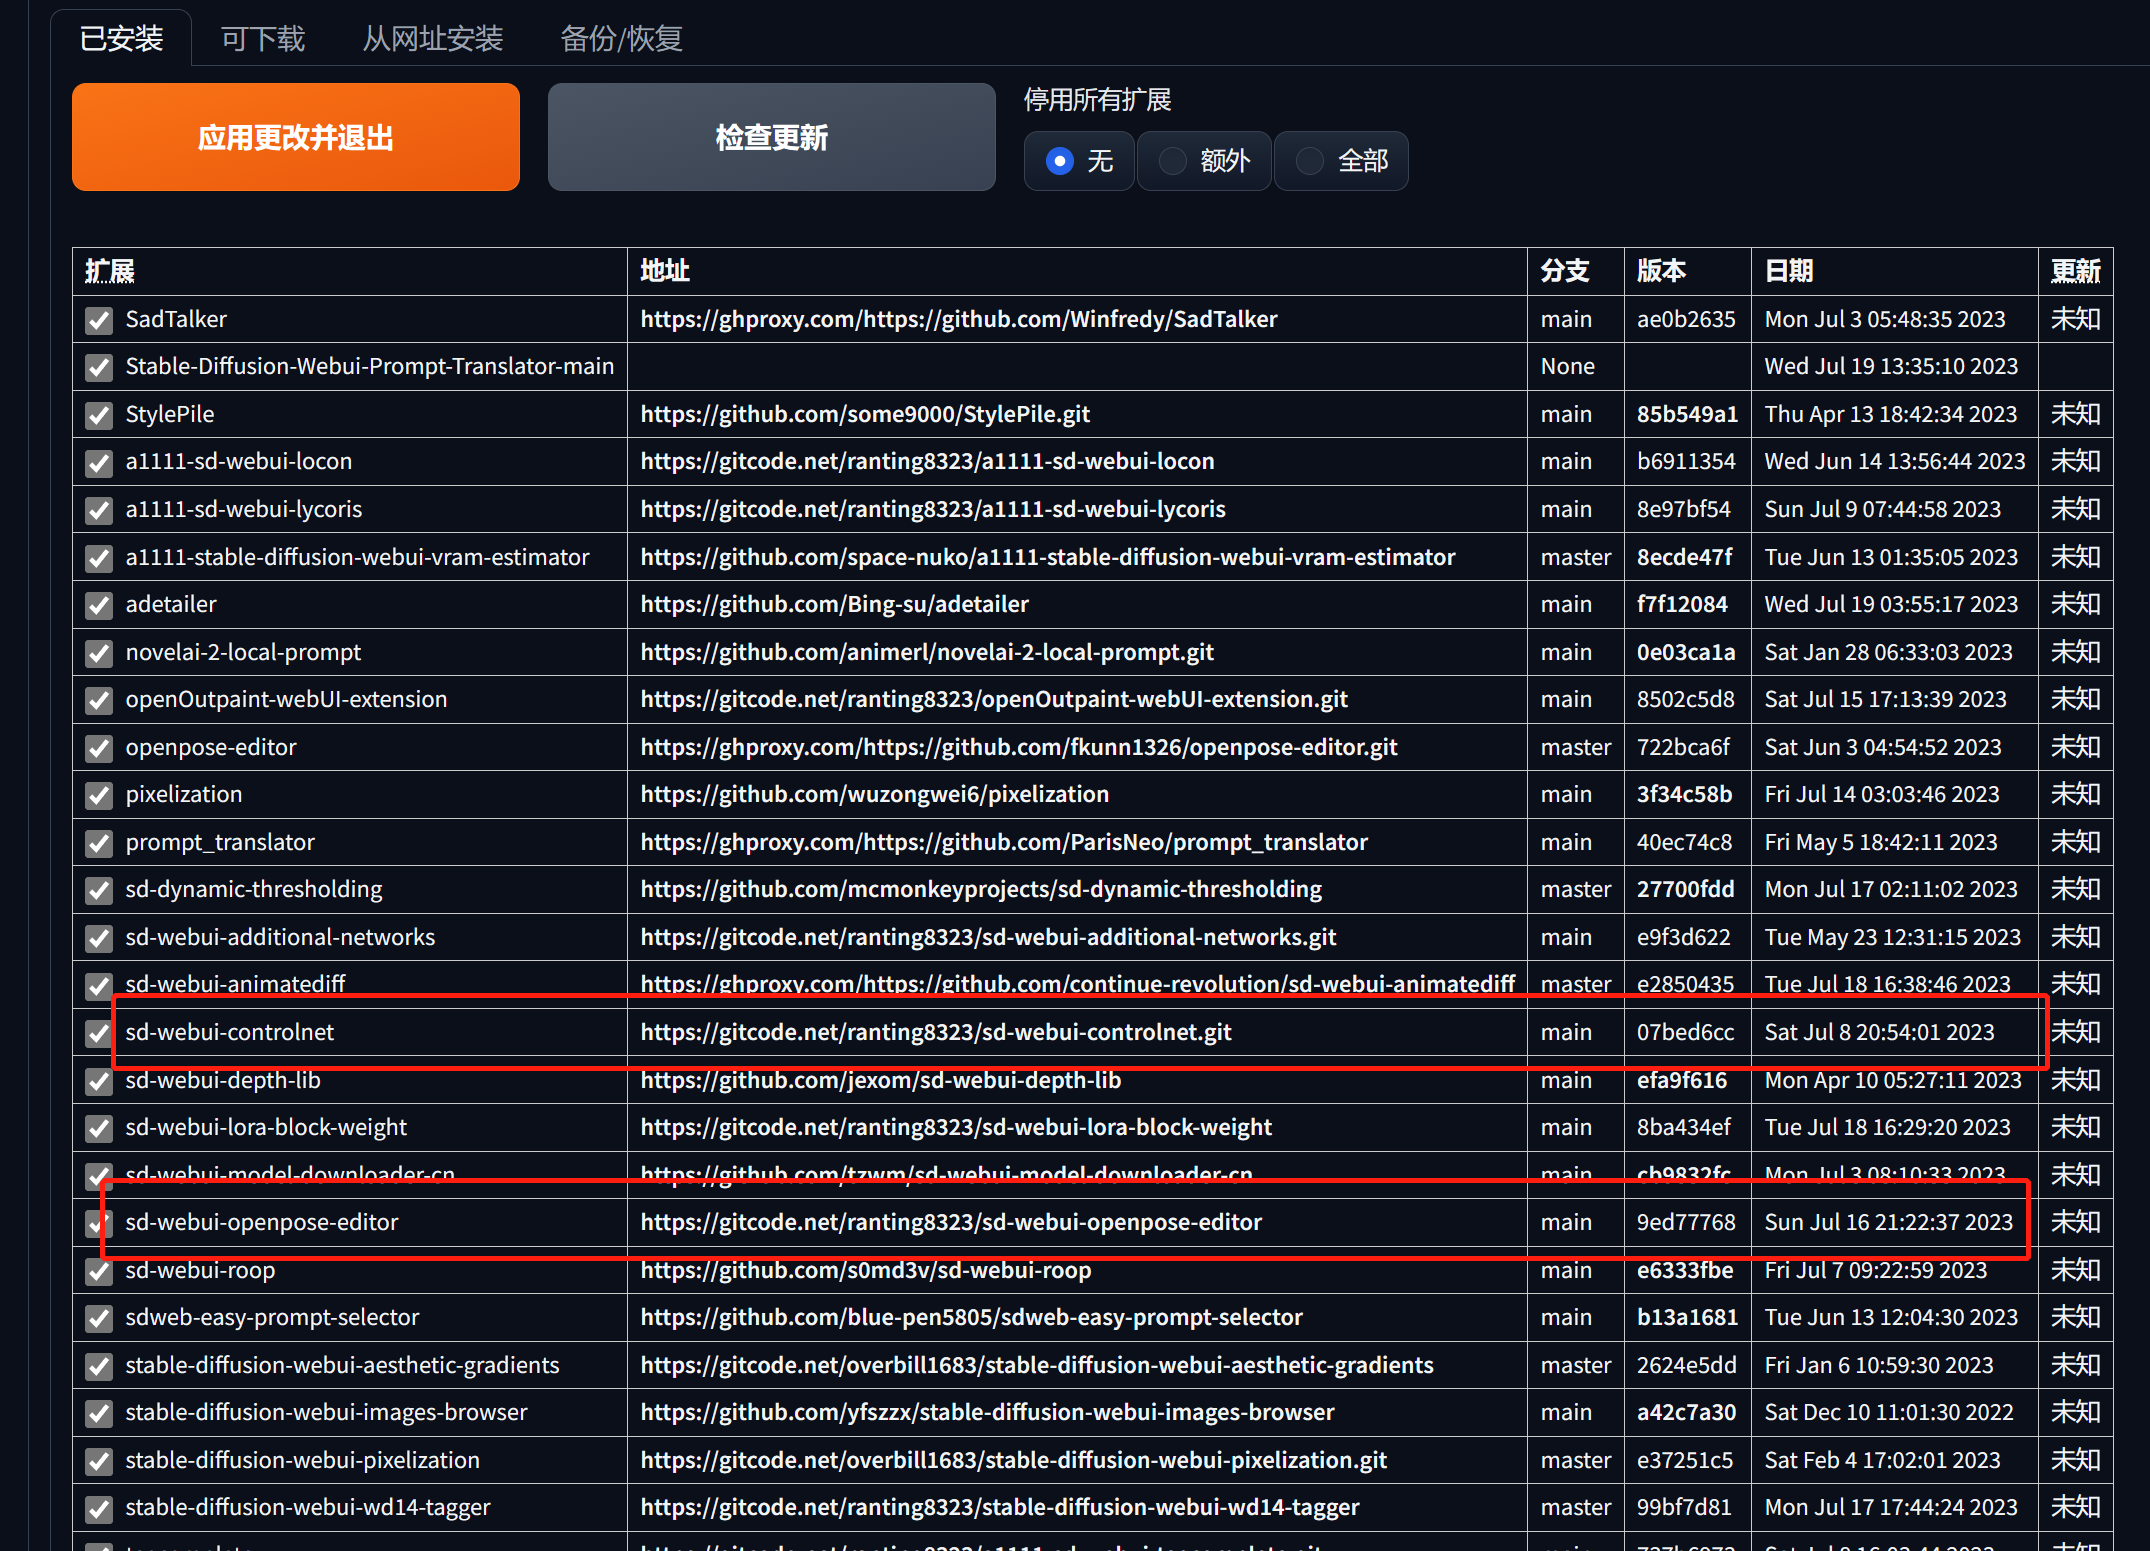
Task: Uncheck the sd-webui-additional-networks checkbox
Action: [x=99, y=938]
